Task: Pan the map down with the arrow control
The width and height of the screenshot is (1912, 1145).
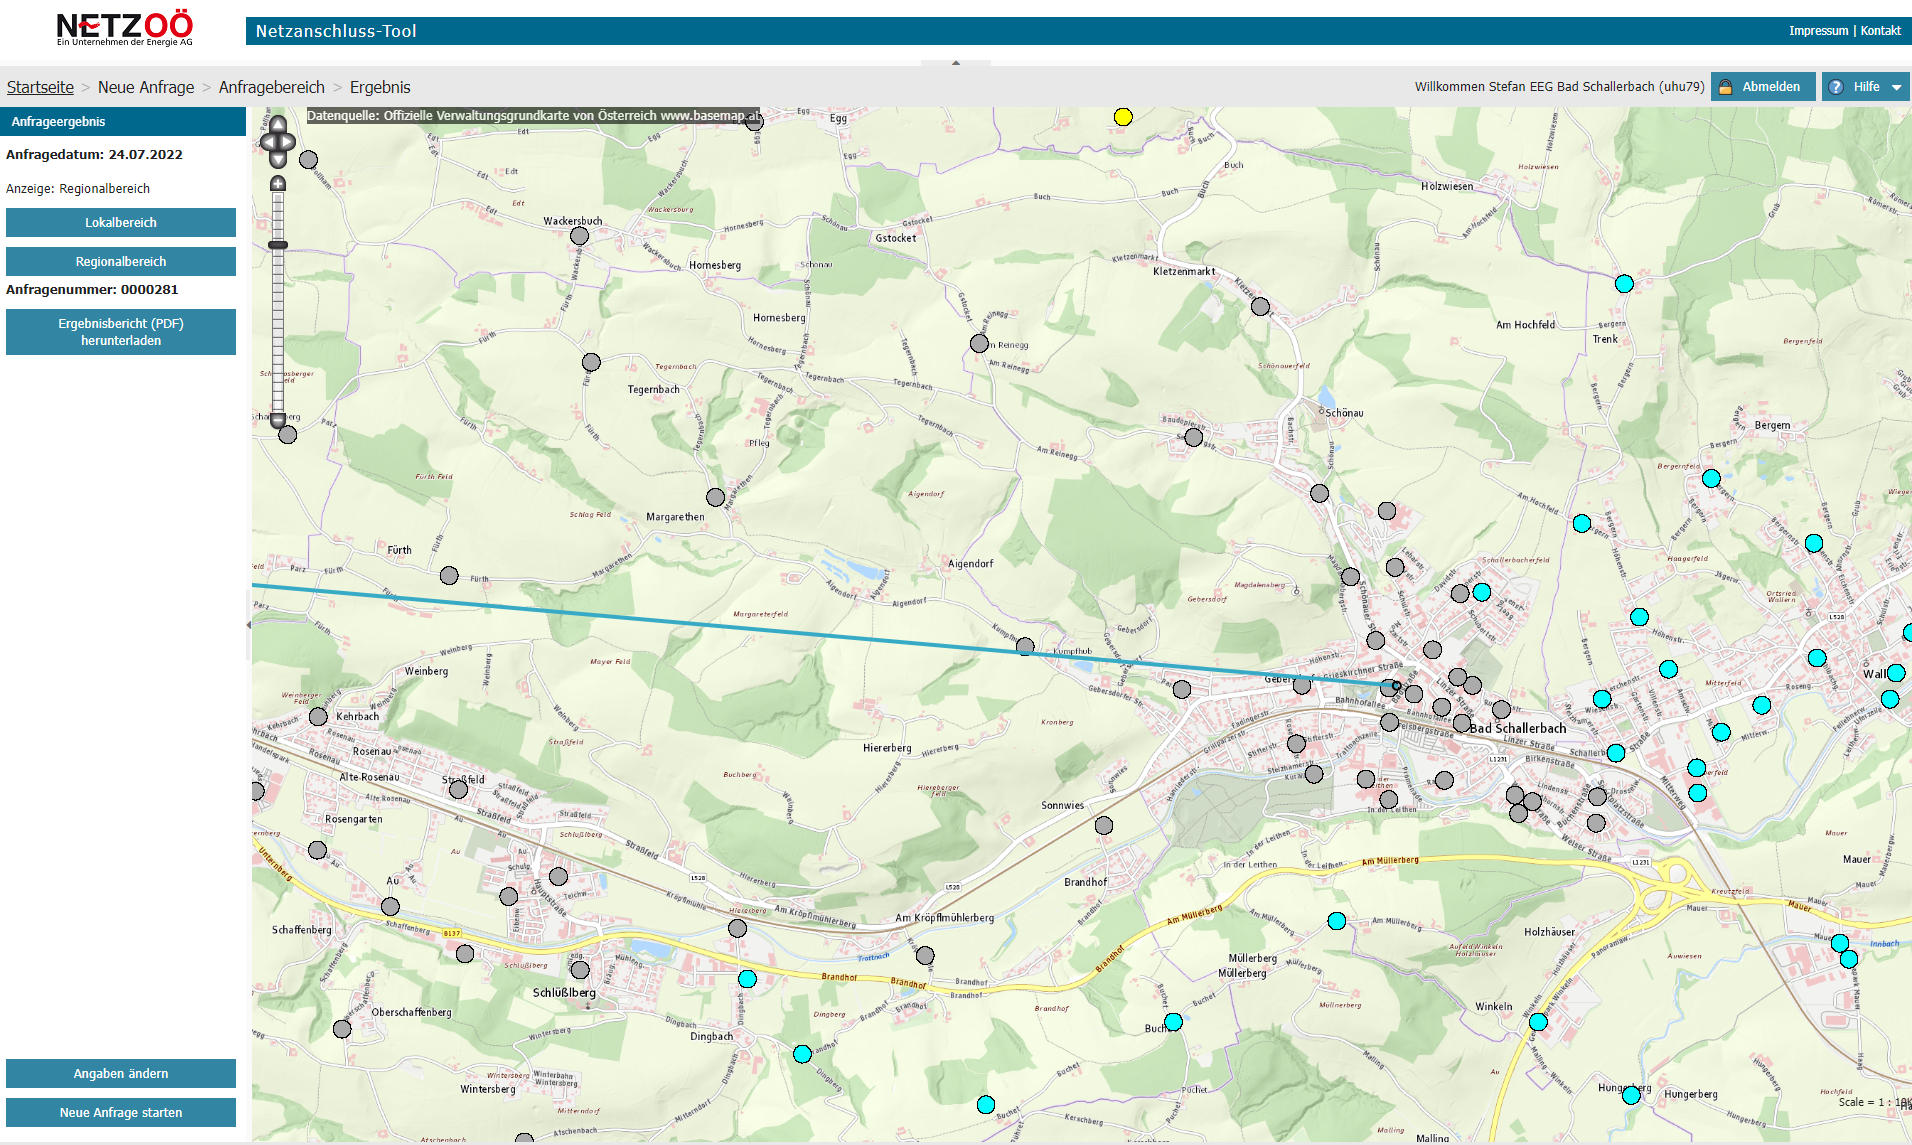Action: click(x=278, y=158)
